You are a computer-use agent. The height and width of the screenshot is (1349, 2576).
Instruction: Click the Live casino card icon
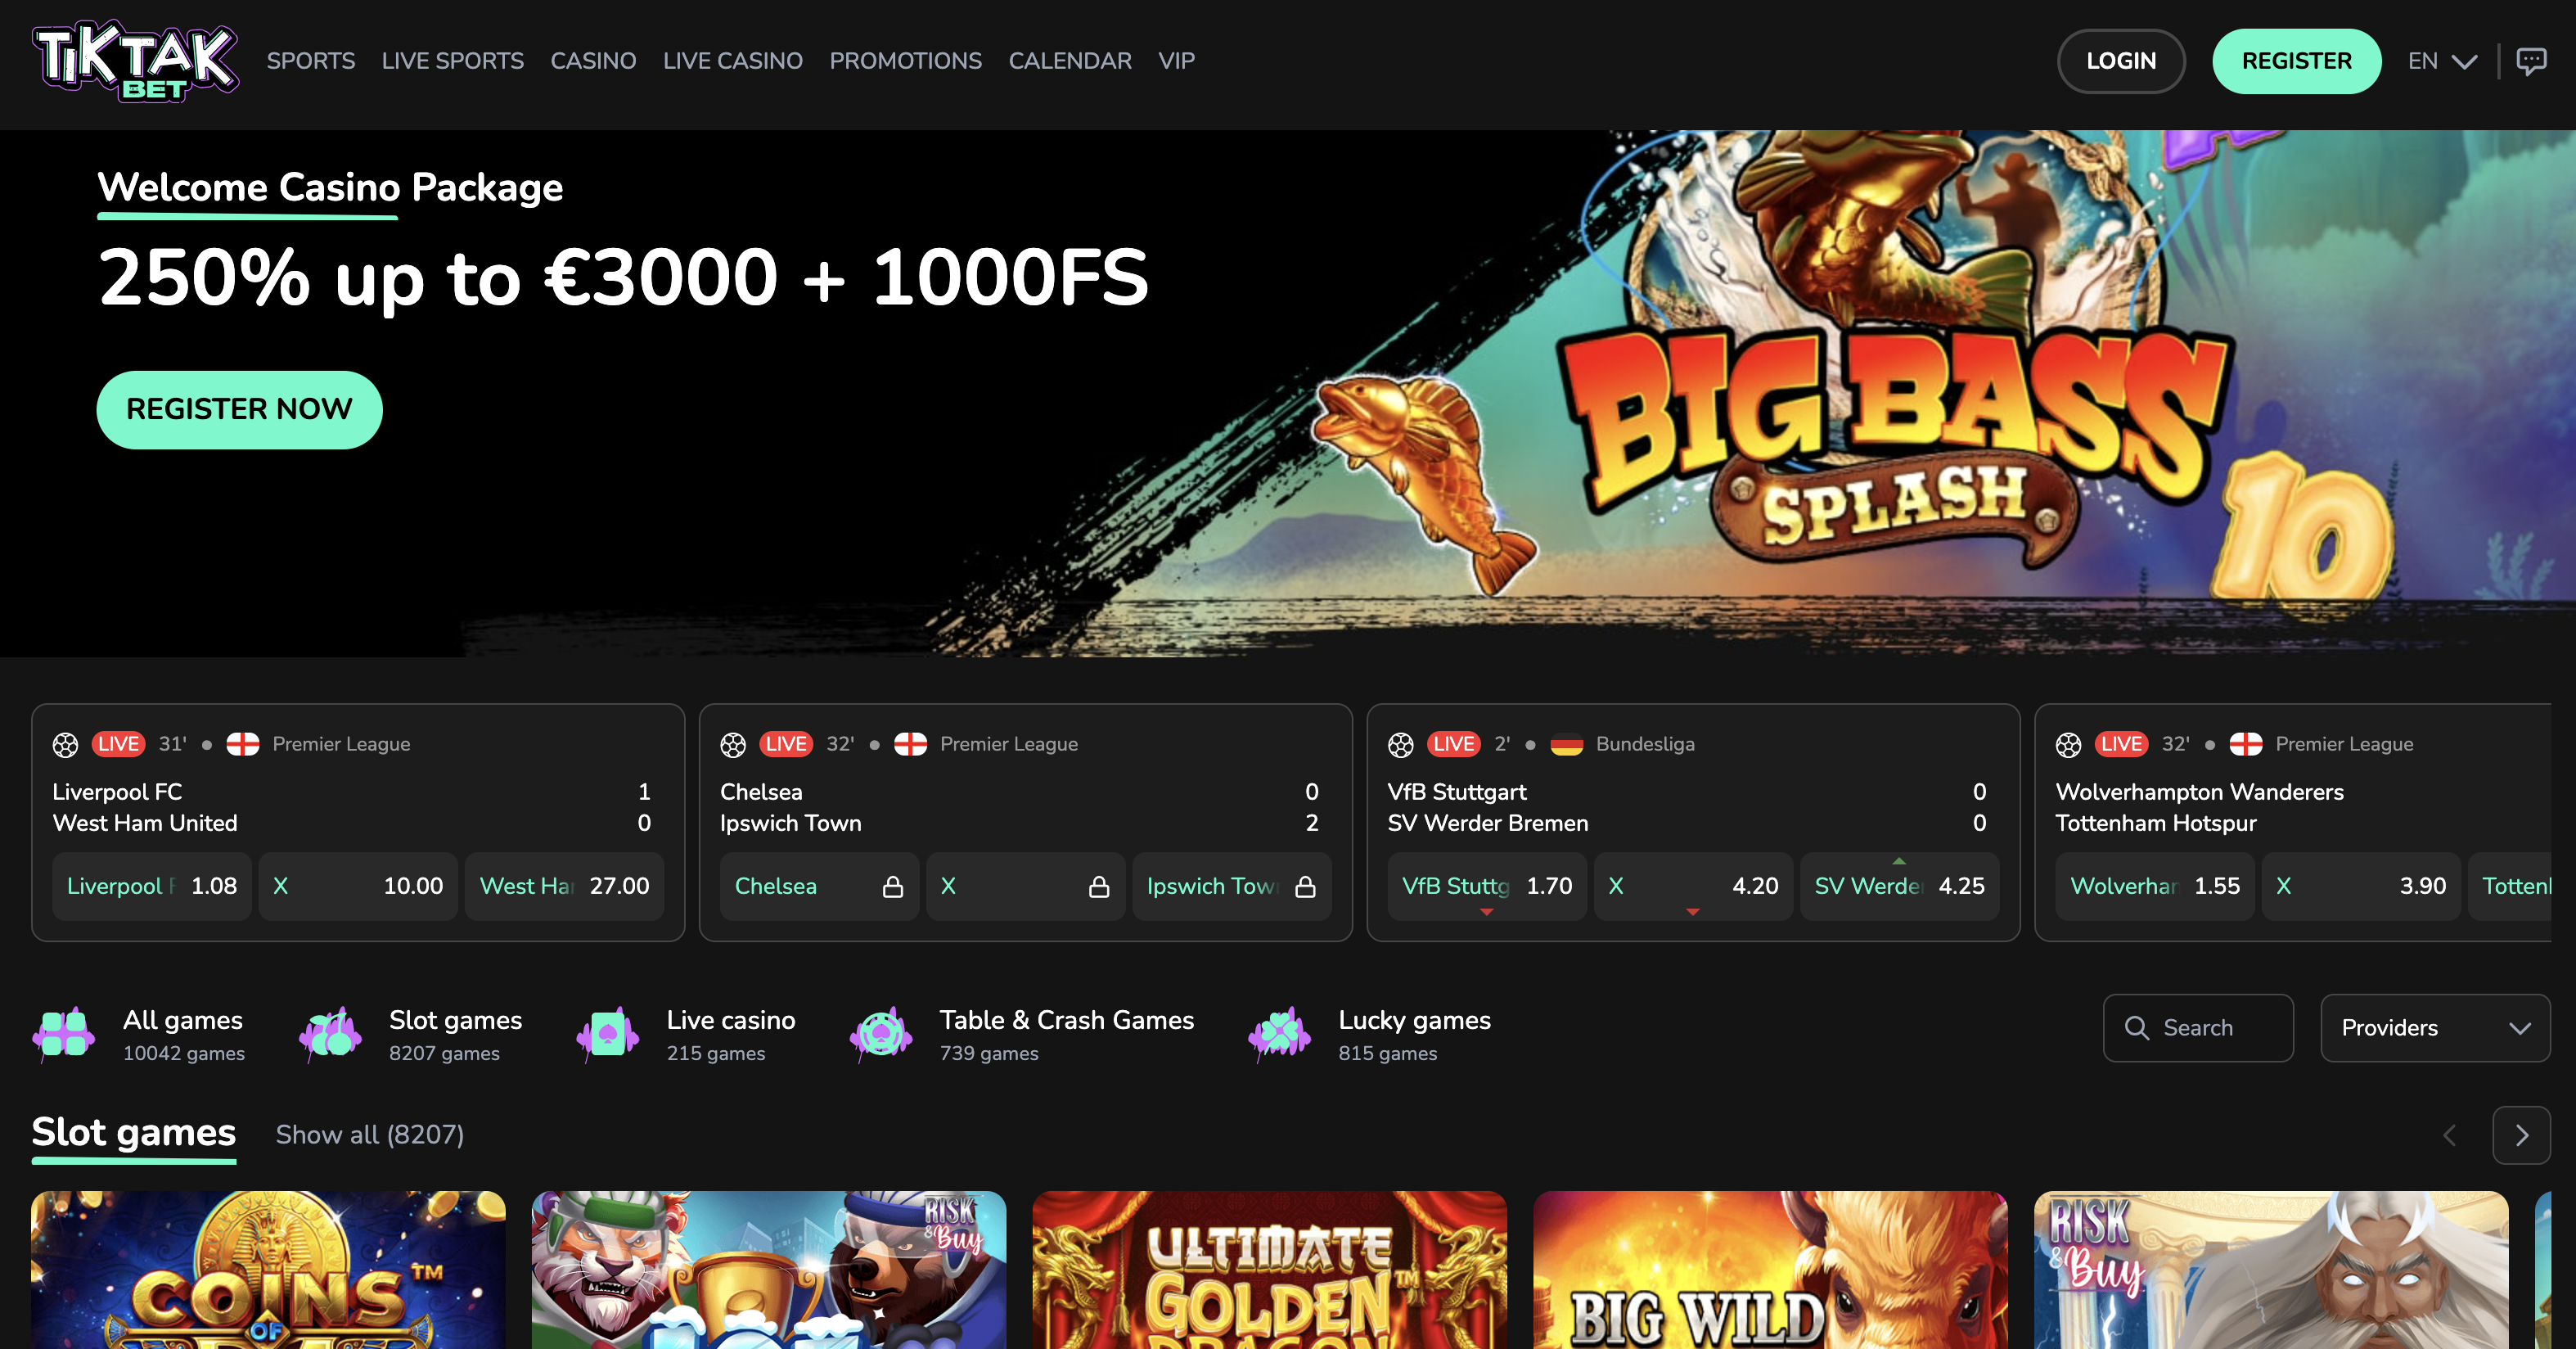click(x=608, y=1033)
